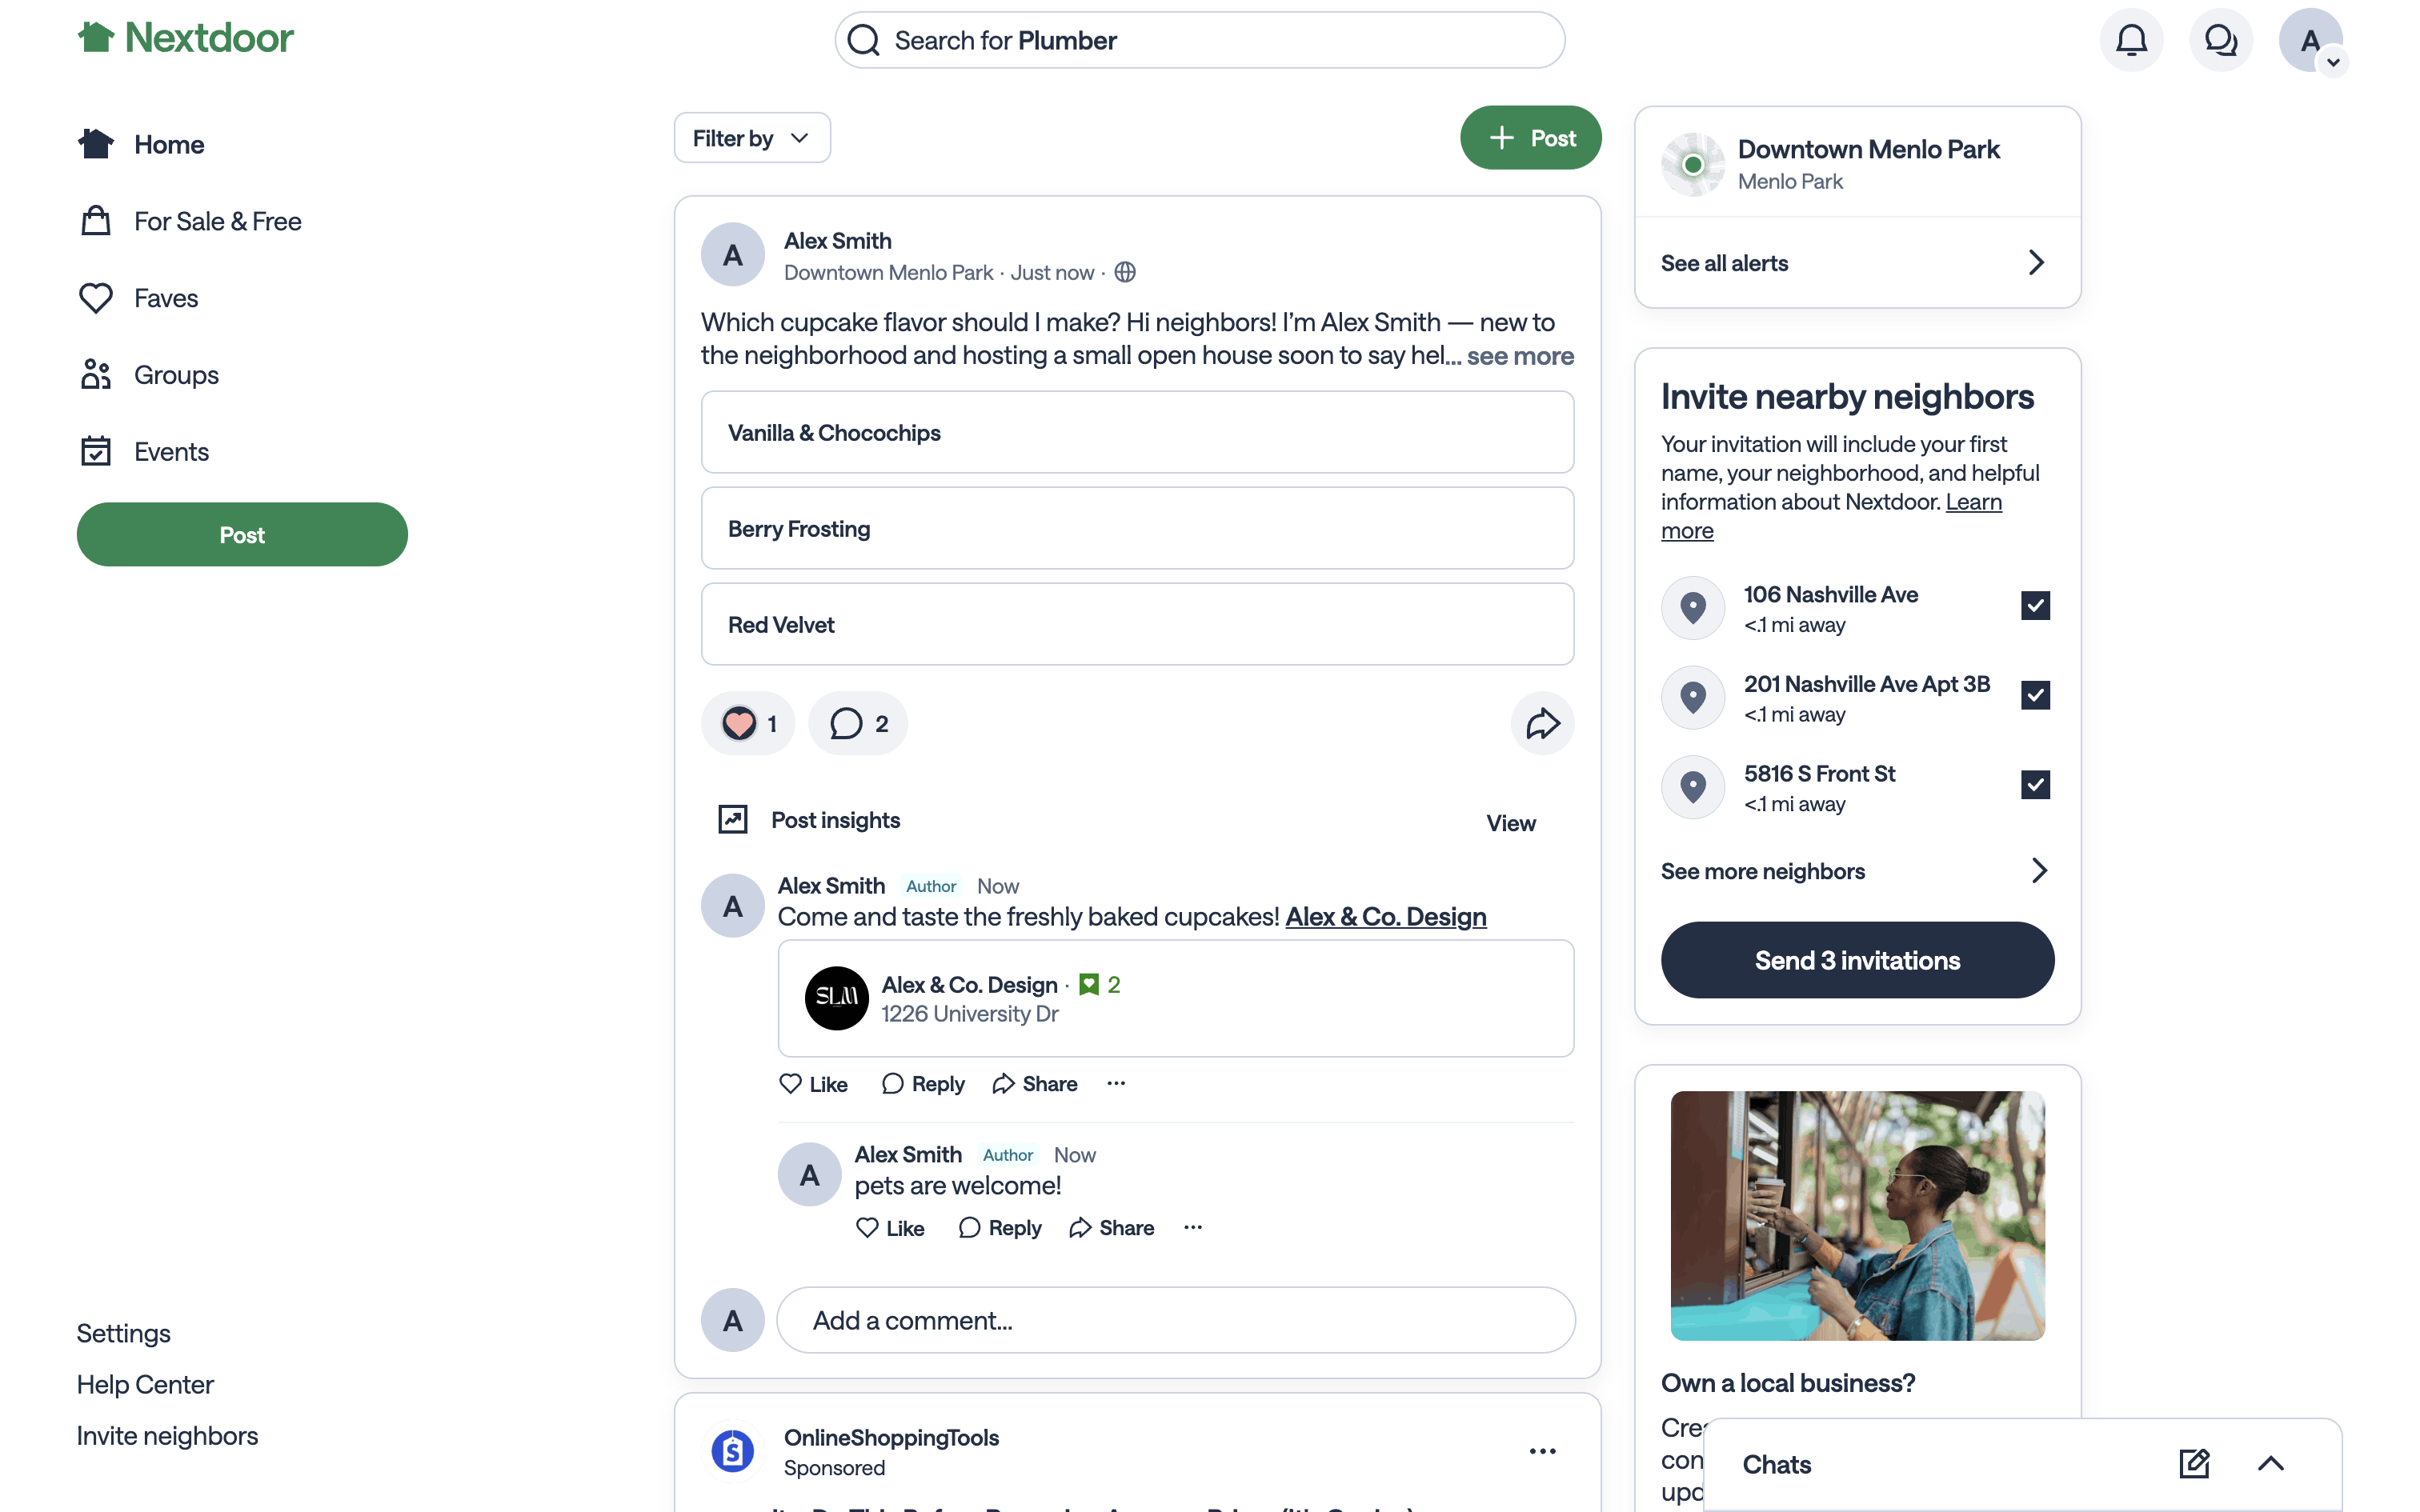
Task: Expand post text with see more
Action: tap(1520, 356)
